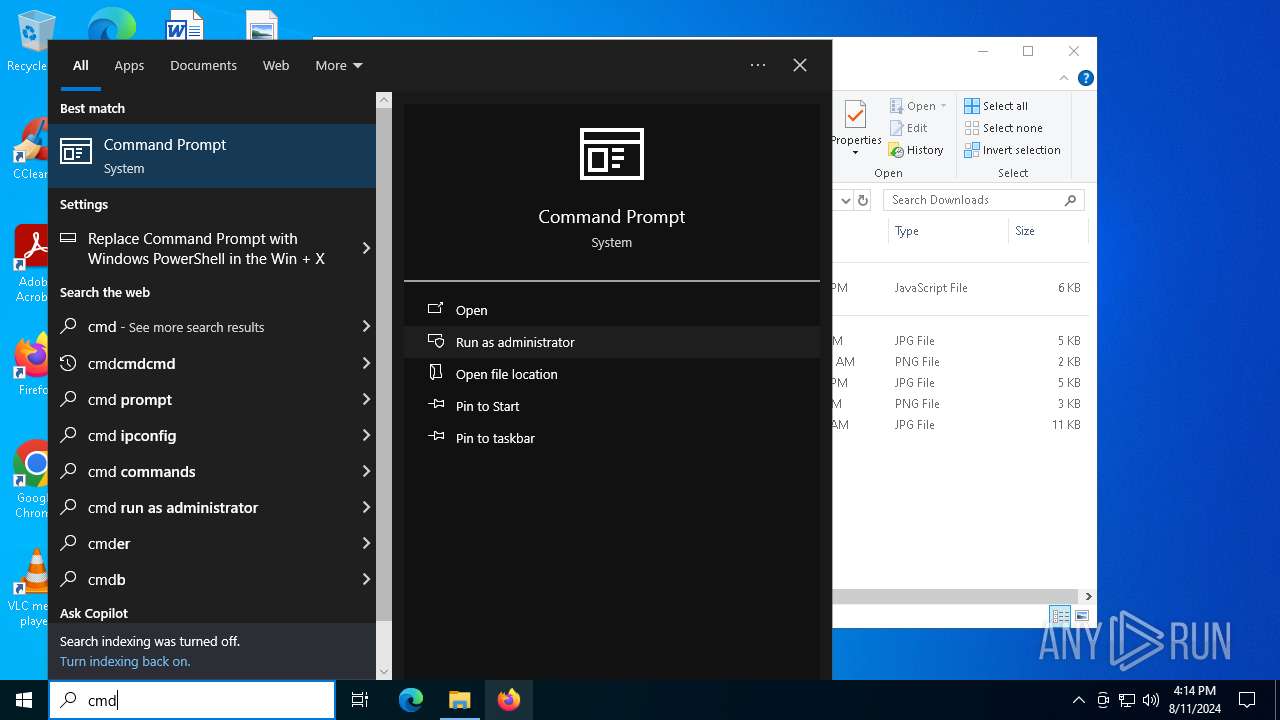Expand arrow for cmd ipconfig suggestion
Screen dimensions: 1280x720
[x=366, y=435]
